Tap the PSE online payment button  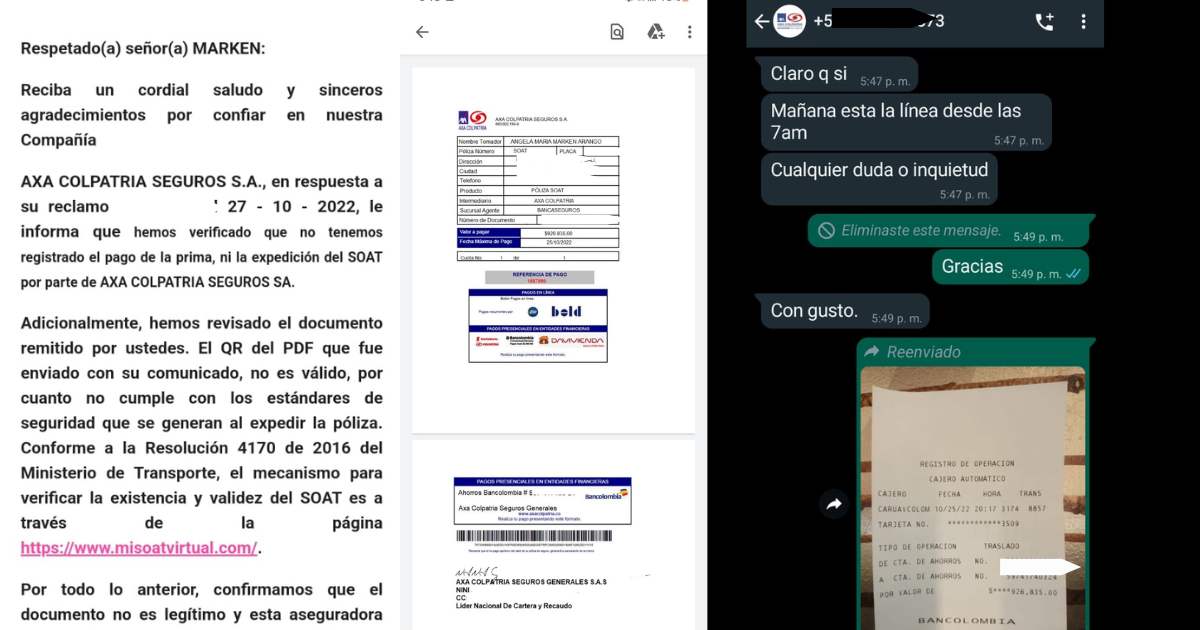pyautogui.click(x=531, y=311)
